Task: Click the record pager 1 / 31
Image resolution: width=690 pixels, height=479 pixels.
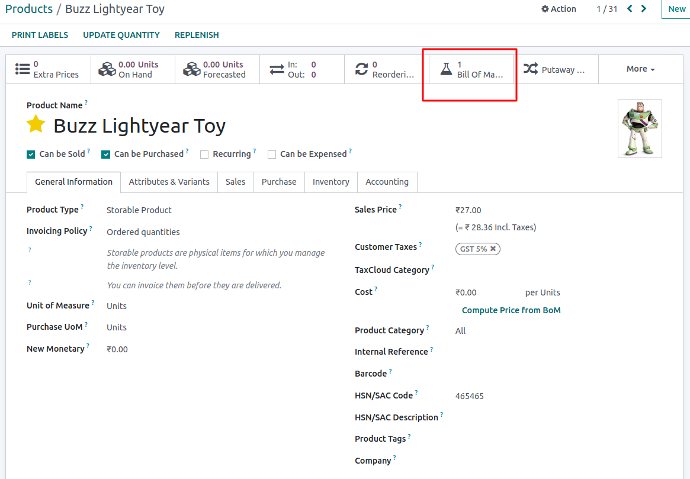Action: coord(607,9)
